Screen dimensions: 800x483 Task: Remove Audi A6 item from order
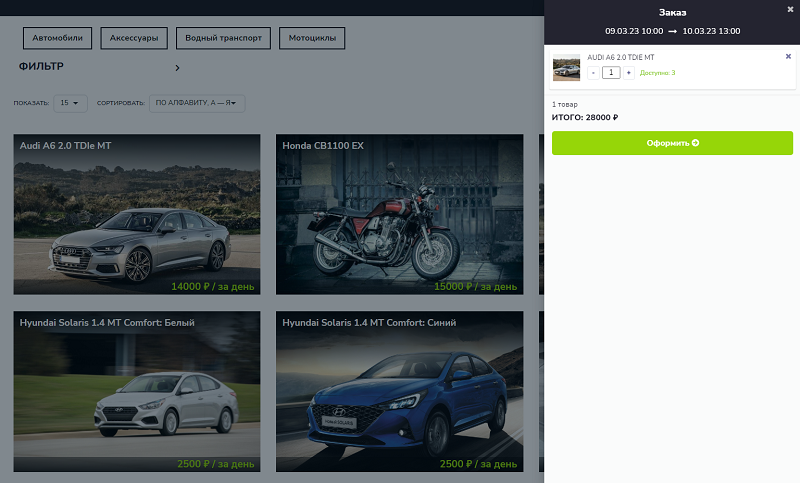point(788,57)
